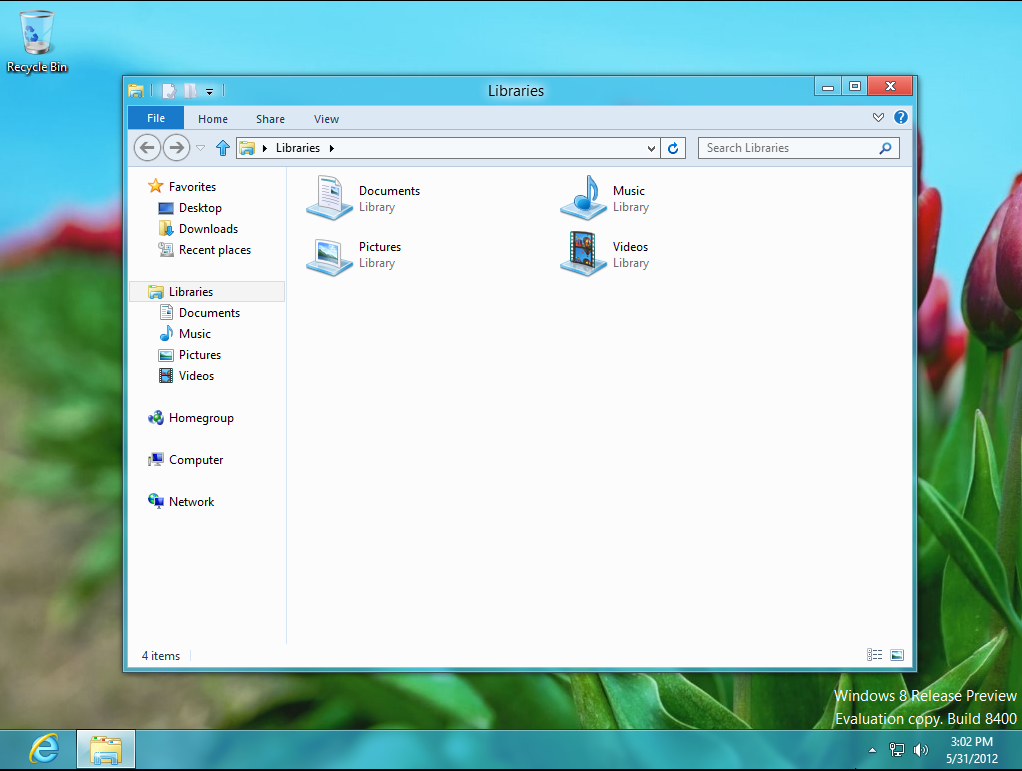Click the speaker icon in system tray
The image size is (1022, 771).
[x=920, y=750]
